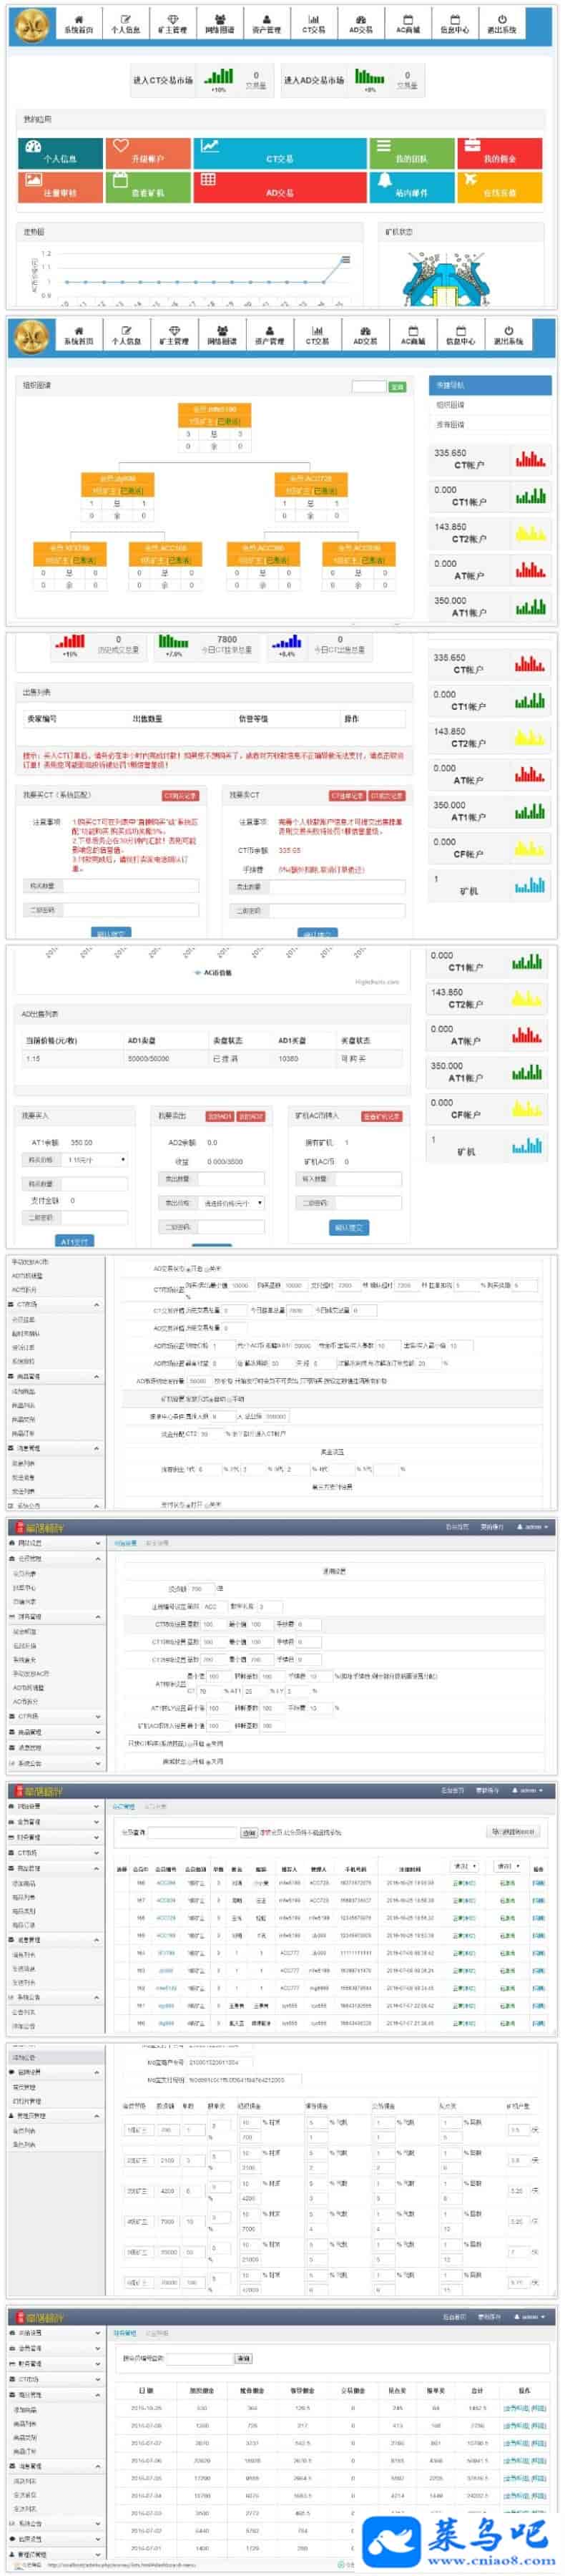Click the 会员查询 search input on member list page
This screenshot has height=2576, width=565.
pos(193,1833)
